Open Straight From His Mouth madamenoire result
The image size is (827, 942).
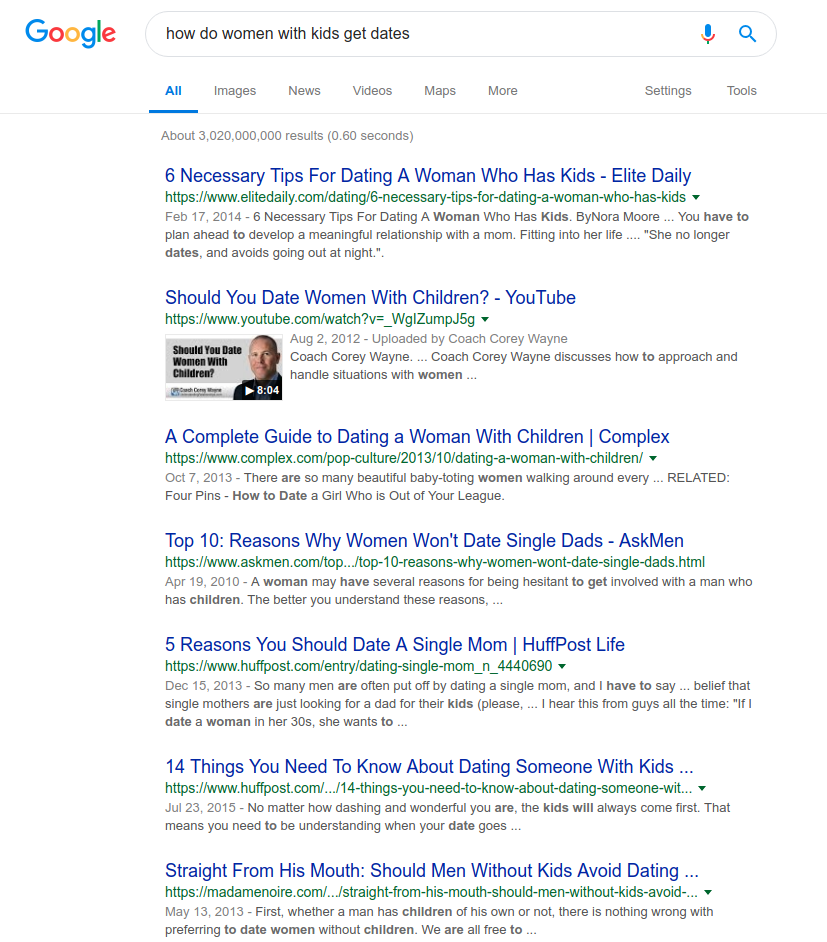coord(432,870)
